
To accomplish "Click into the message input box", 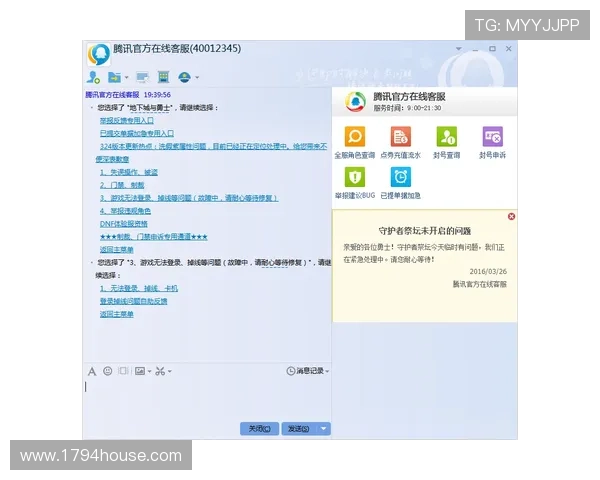I will (207, 398).
